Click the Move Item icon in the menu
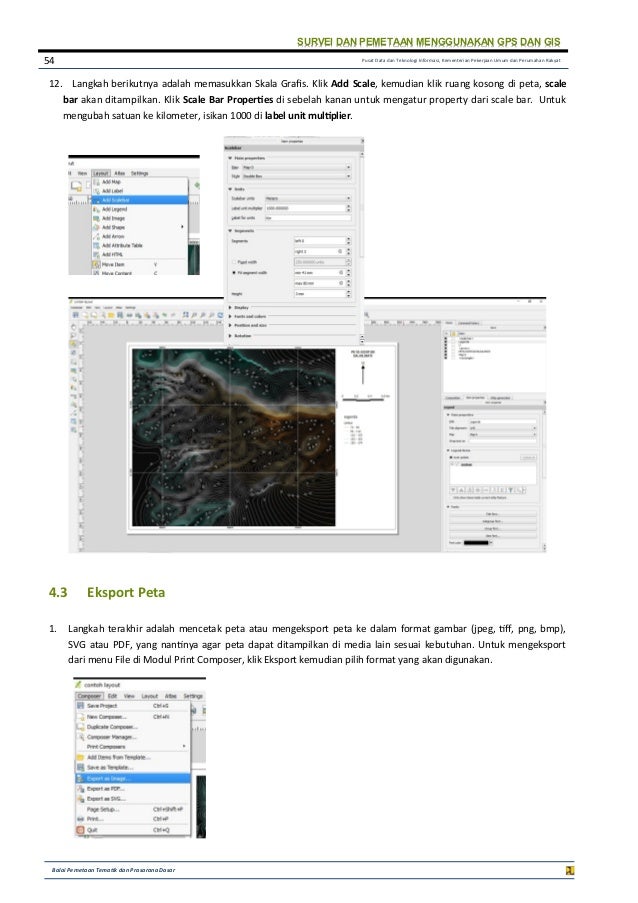The image size is (638, 903). click(x=96, y=264)
